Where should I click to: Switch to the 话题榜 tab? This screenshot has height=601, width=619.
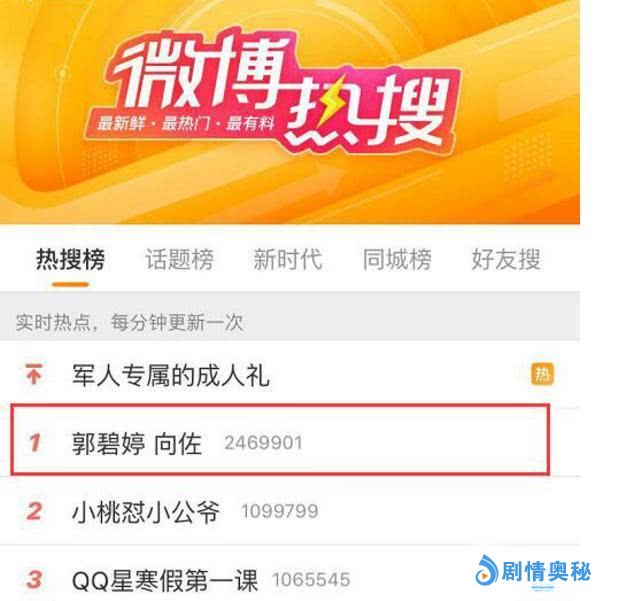[x=180, y=259]
